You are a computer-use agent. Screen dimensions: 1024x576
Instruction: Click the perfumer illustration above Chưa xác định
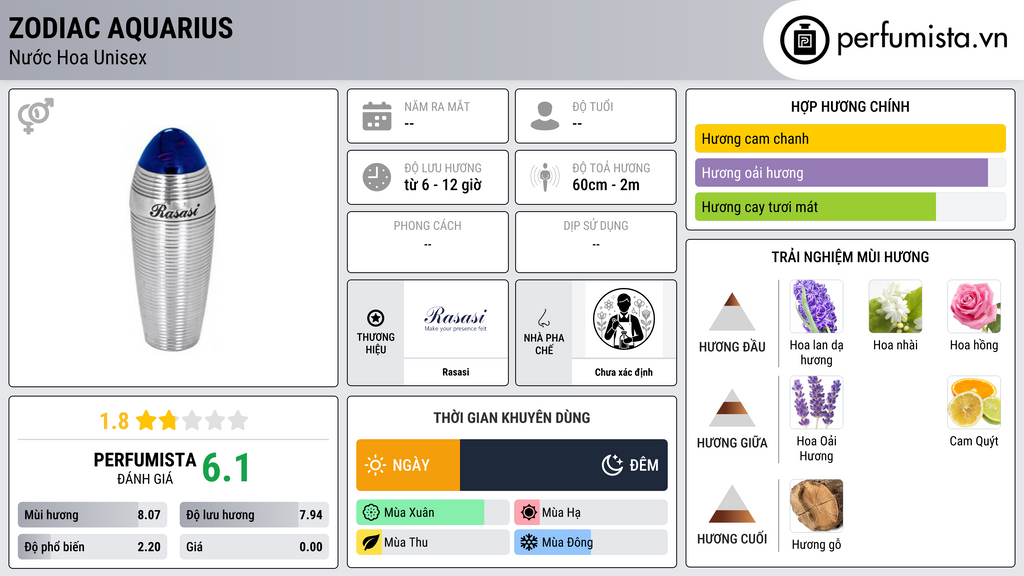coord(624,319)
